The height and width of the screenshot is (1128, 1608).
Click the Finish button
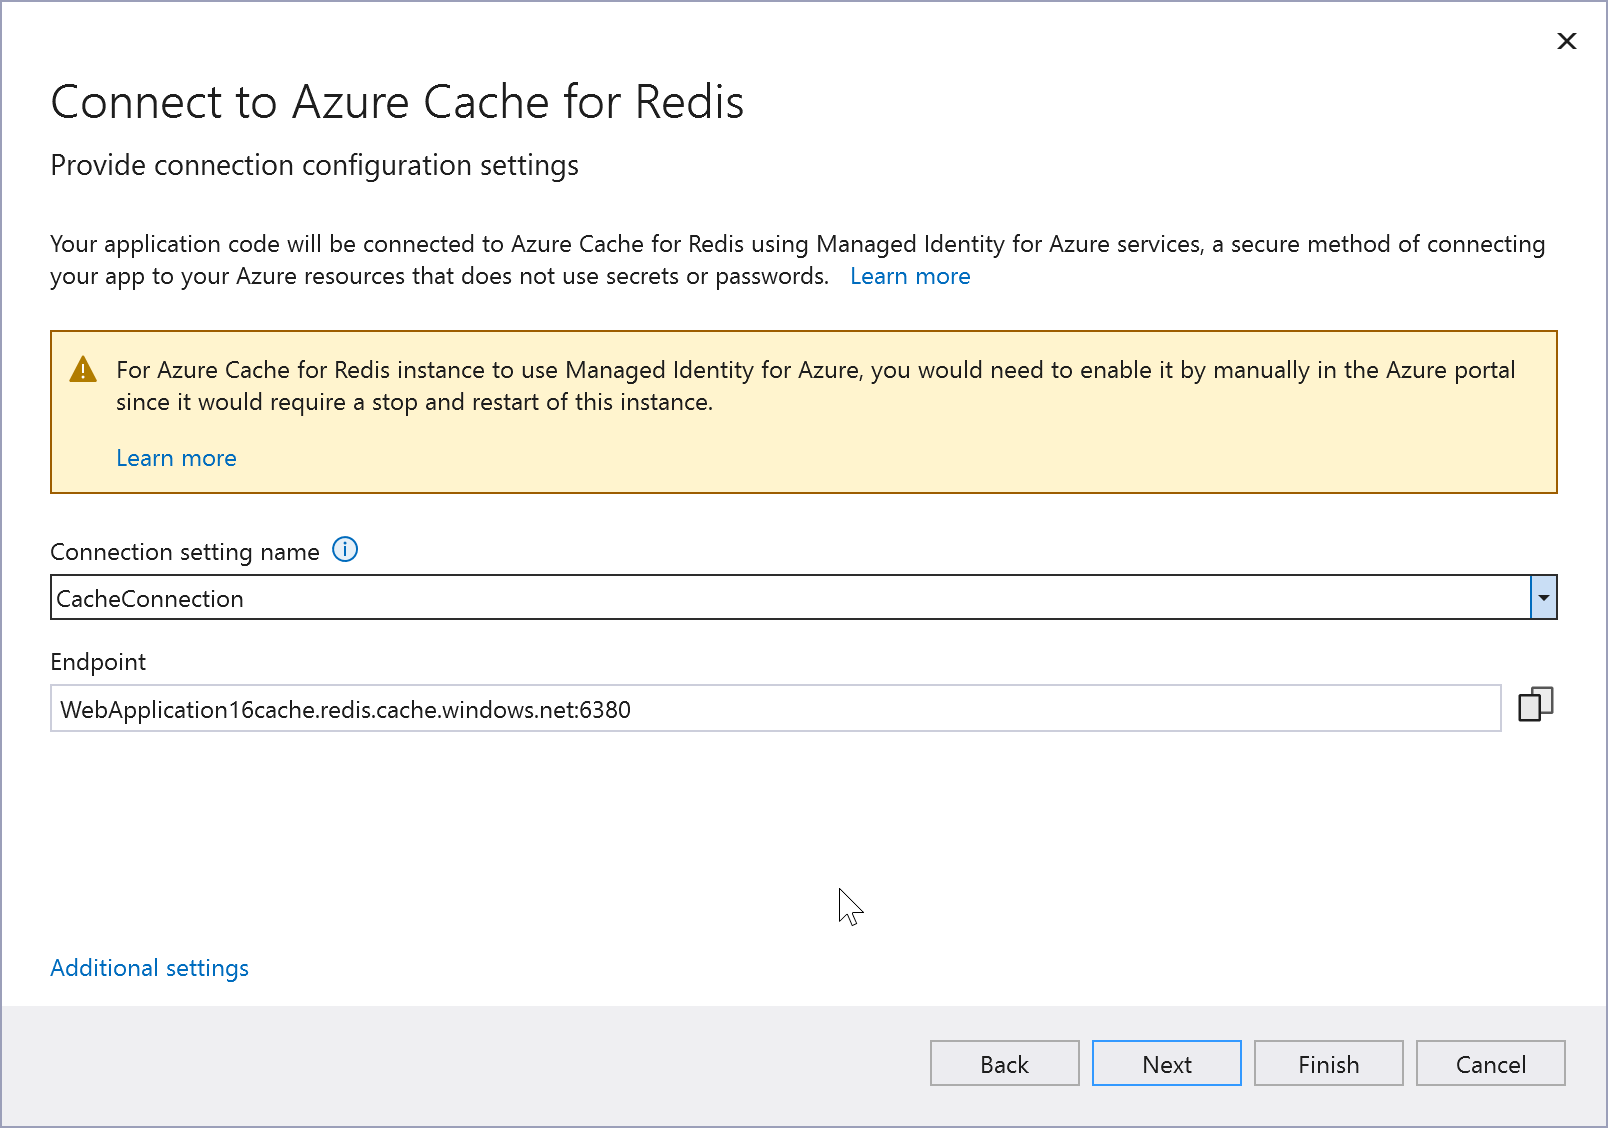point(1329,1064)
